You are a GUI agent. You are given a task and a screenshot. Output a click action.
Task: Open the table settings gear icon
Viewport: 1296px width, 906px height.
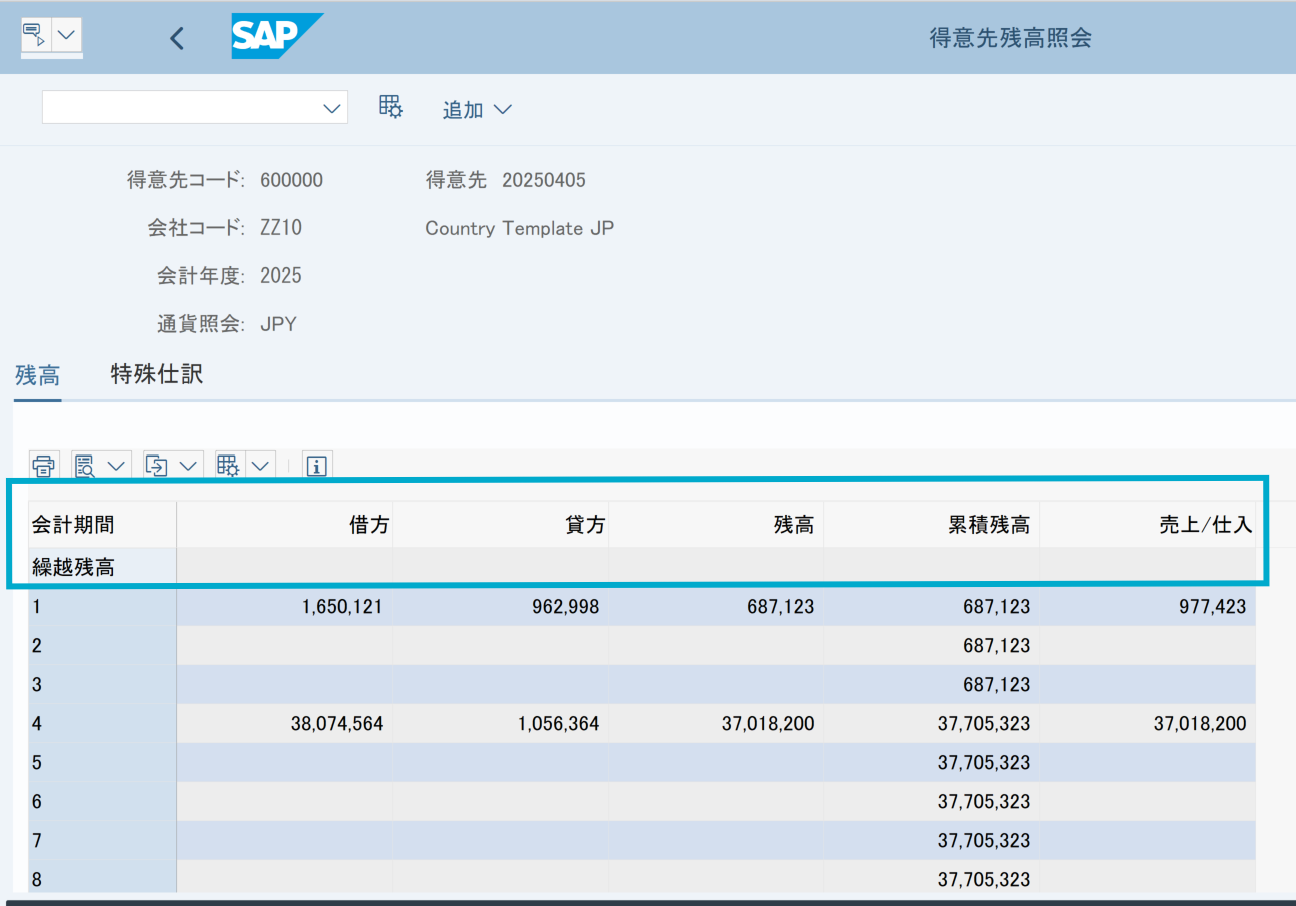[x=227, y=465]
